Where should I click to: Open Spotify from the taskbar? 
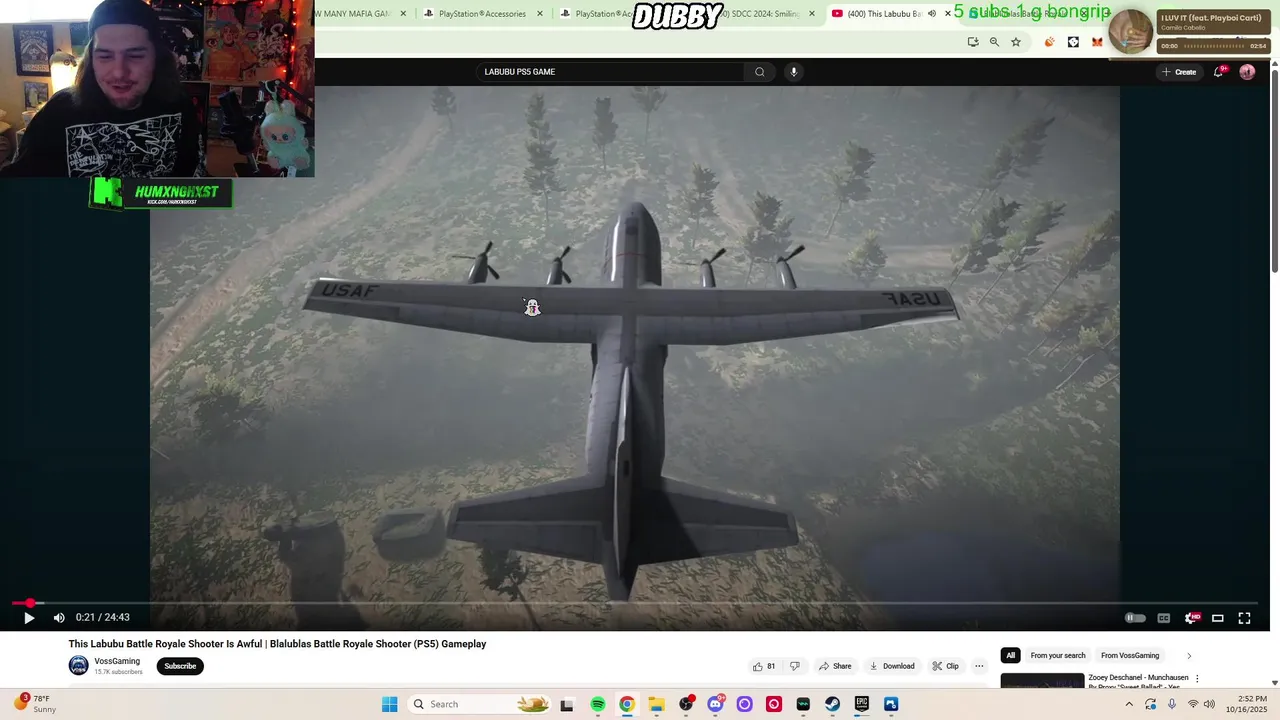598,704
